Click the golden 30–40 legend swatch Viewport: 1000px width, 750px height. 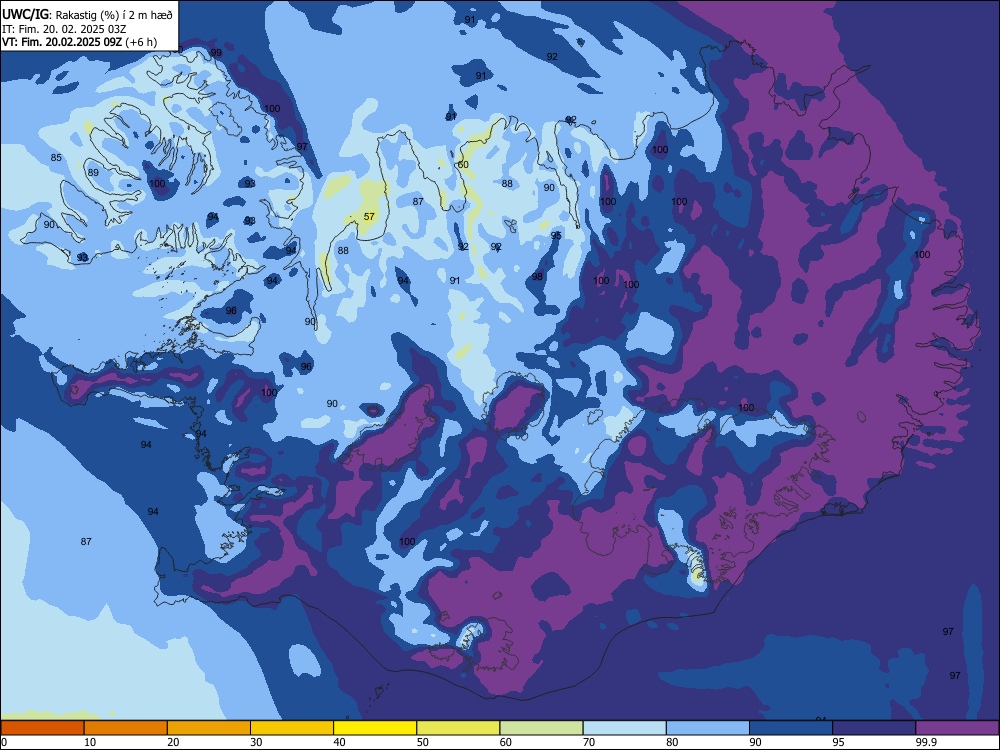292,728
